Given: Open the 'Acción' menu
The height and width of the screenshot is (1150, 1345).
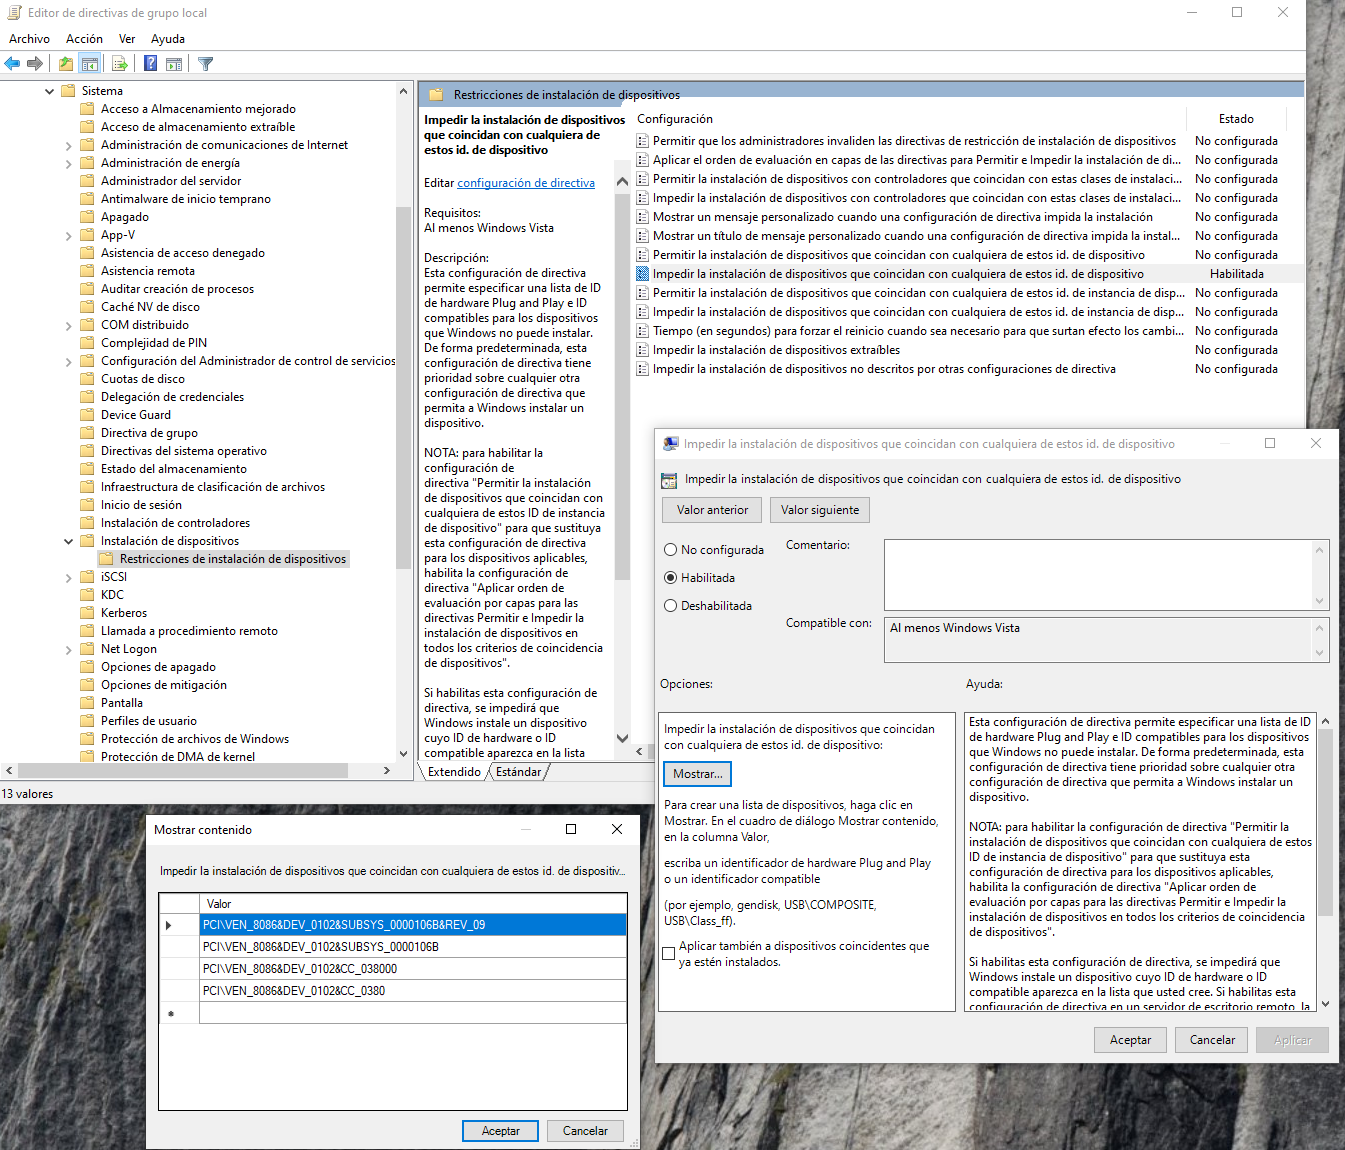Looking at the screenshot, I should pos(84,39).
